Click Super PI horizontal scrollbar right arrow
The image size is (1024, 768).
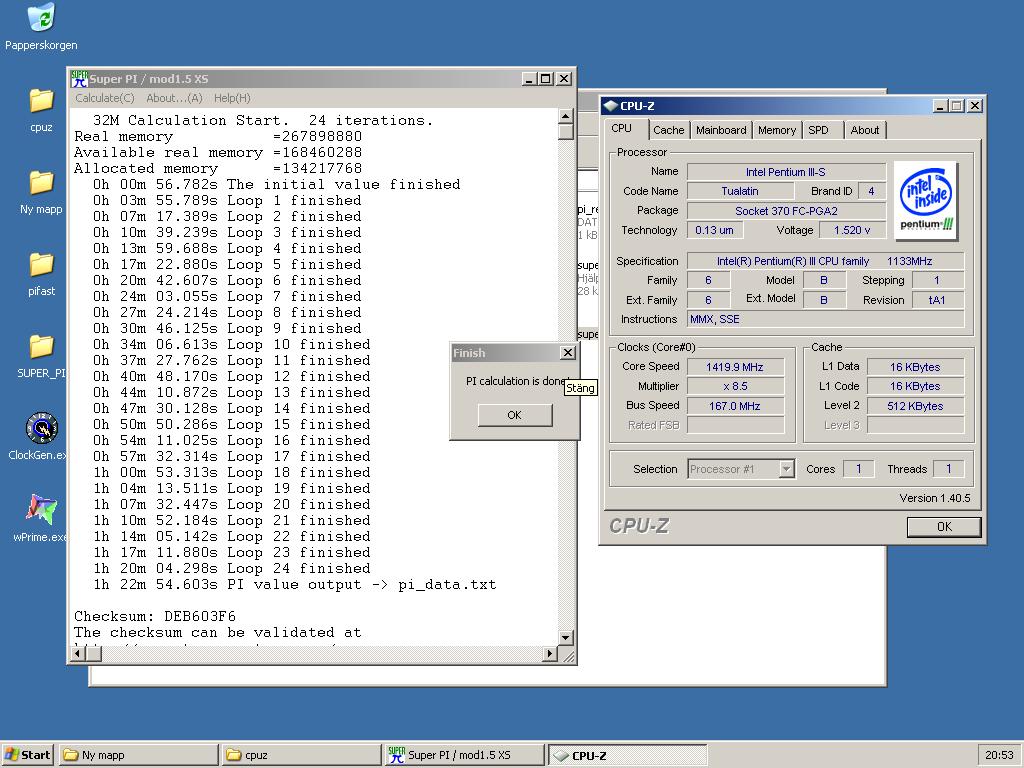point(550,653)
